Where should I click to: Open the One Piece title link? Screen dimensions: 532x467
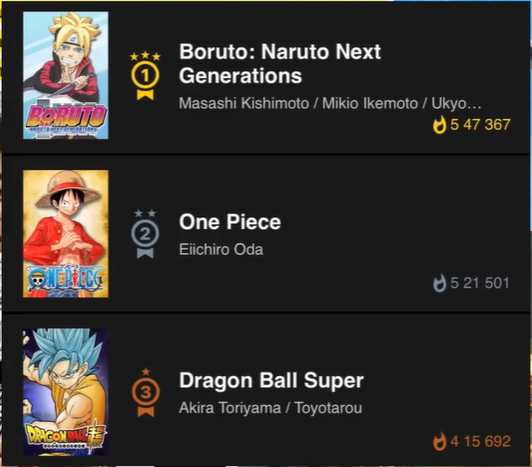(x=230, y=222)
